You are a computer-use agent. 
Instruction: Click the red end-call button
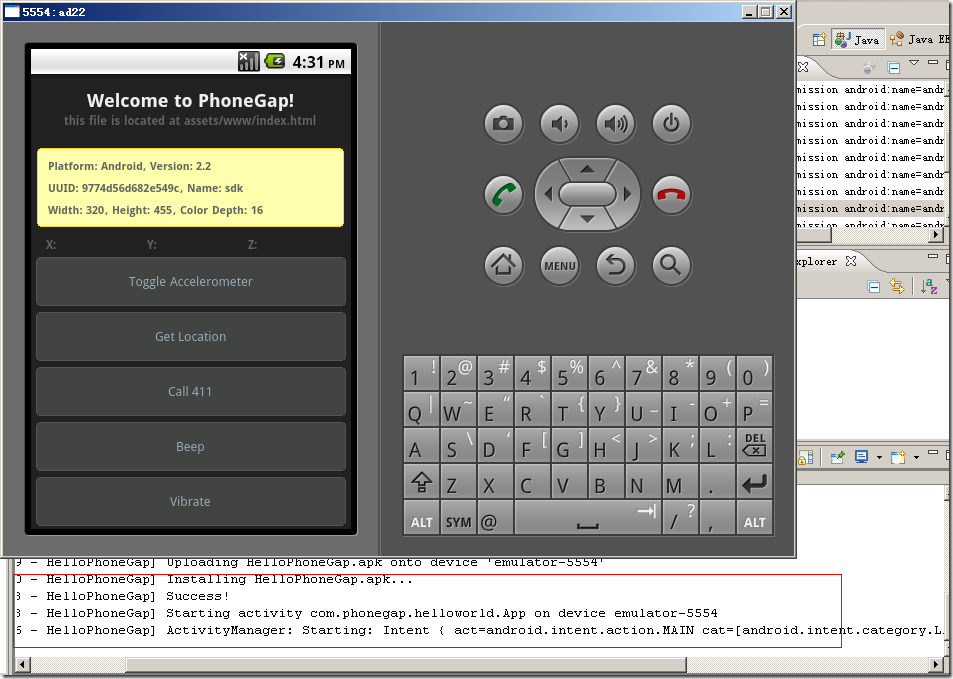point(671,195)
